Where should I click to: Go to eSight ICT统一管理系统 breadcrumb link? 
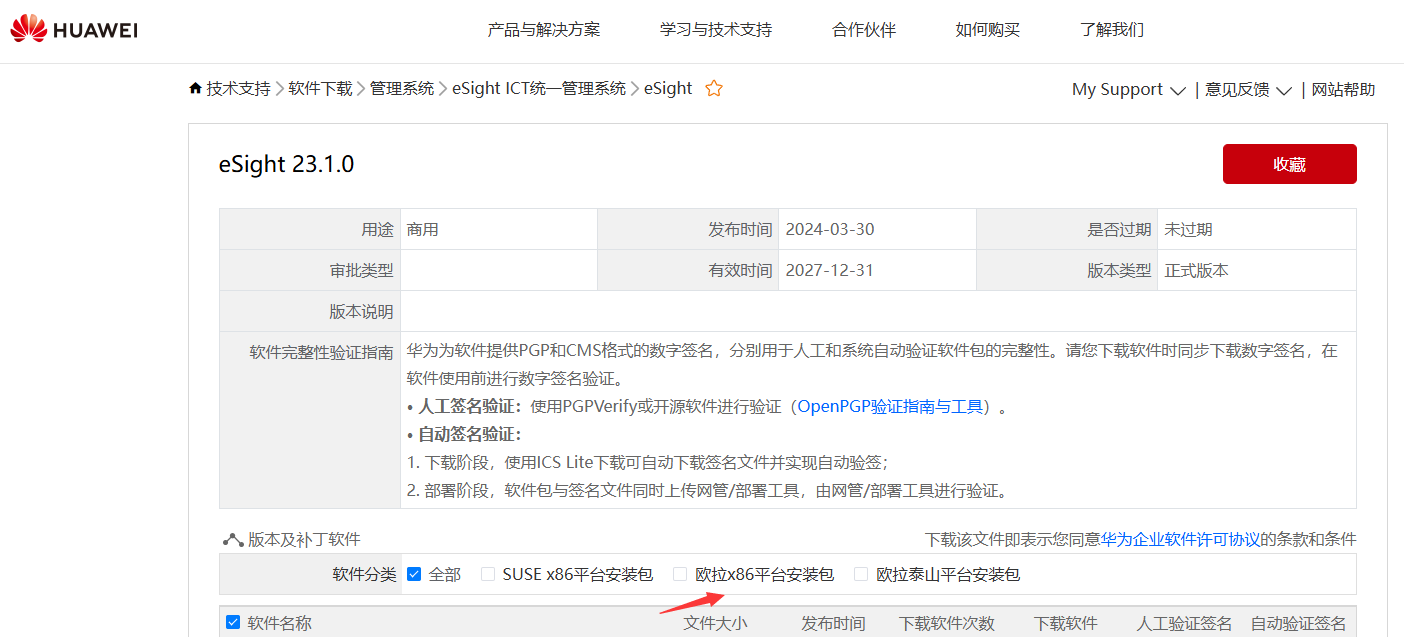click(x=539, y=88)
